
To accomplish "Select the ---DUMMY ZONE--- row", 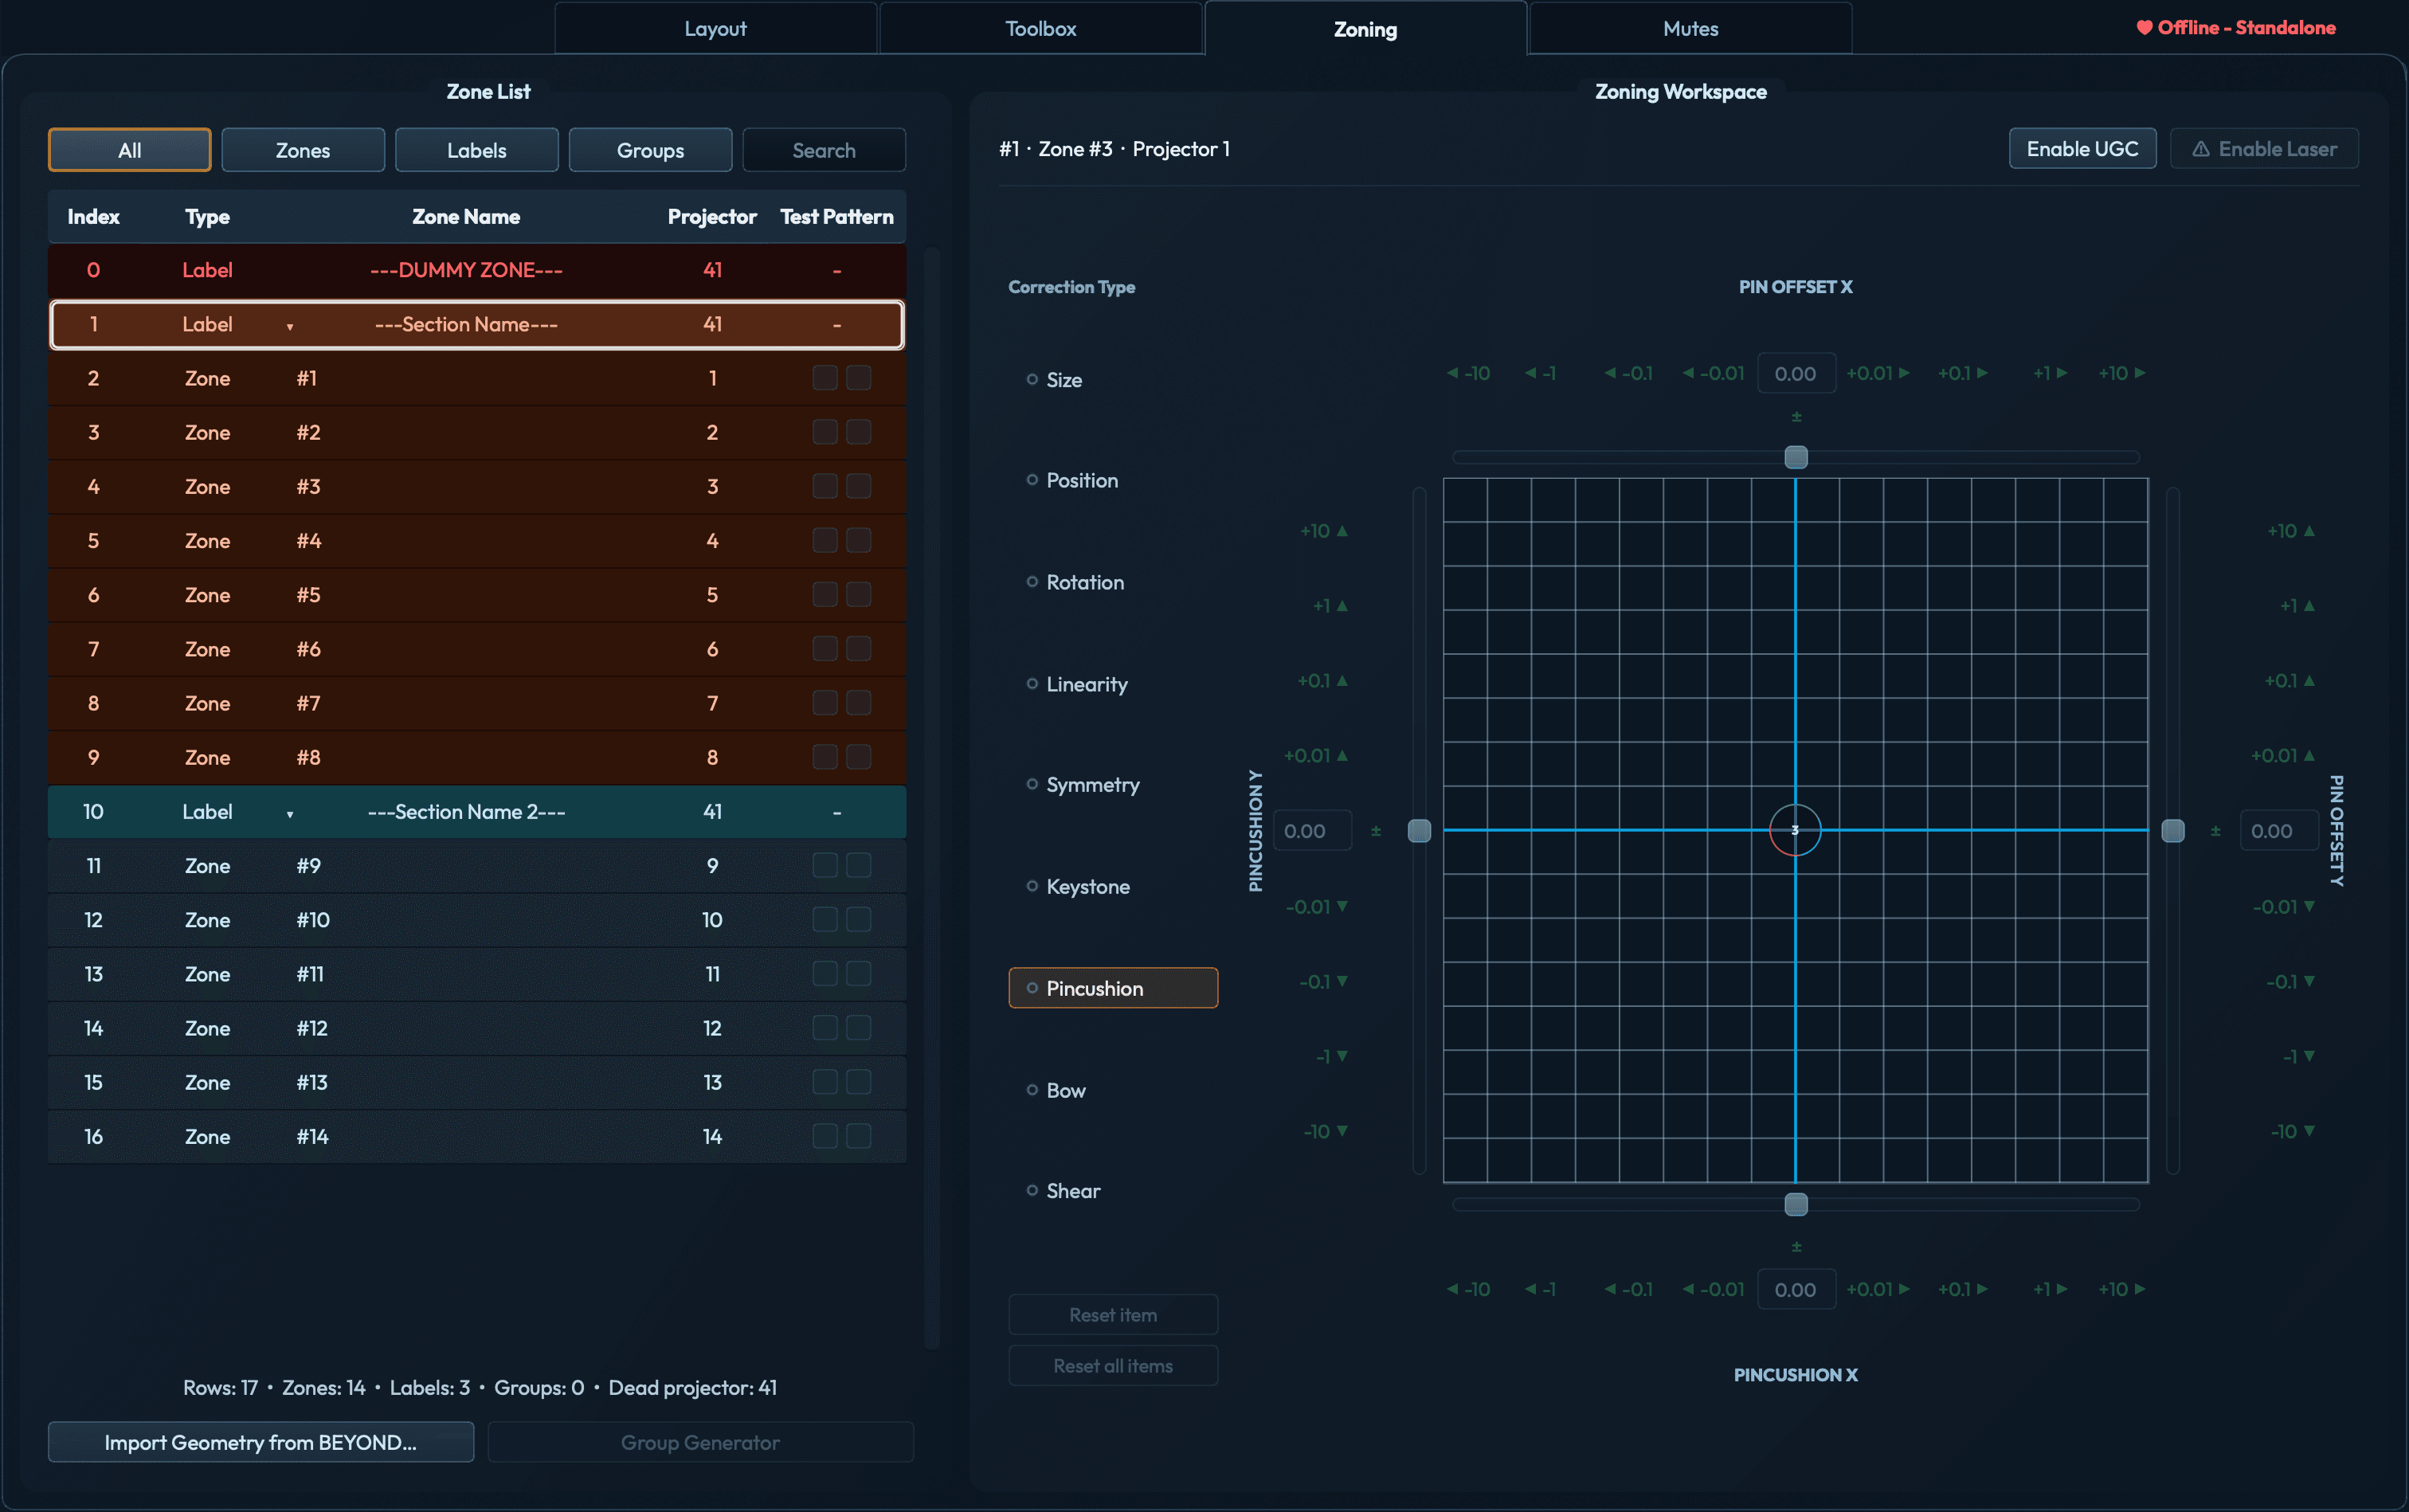I will pos(477,270).
